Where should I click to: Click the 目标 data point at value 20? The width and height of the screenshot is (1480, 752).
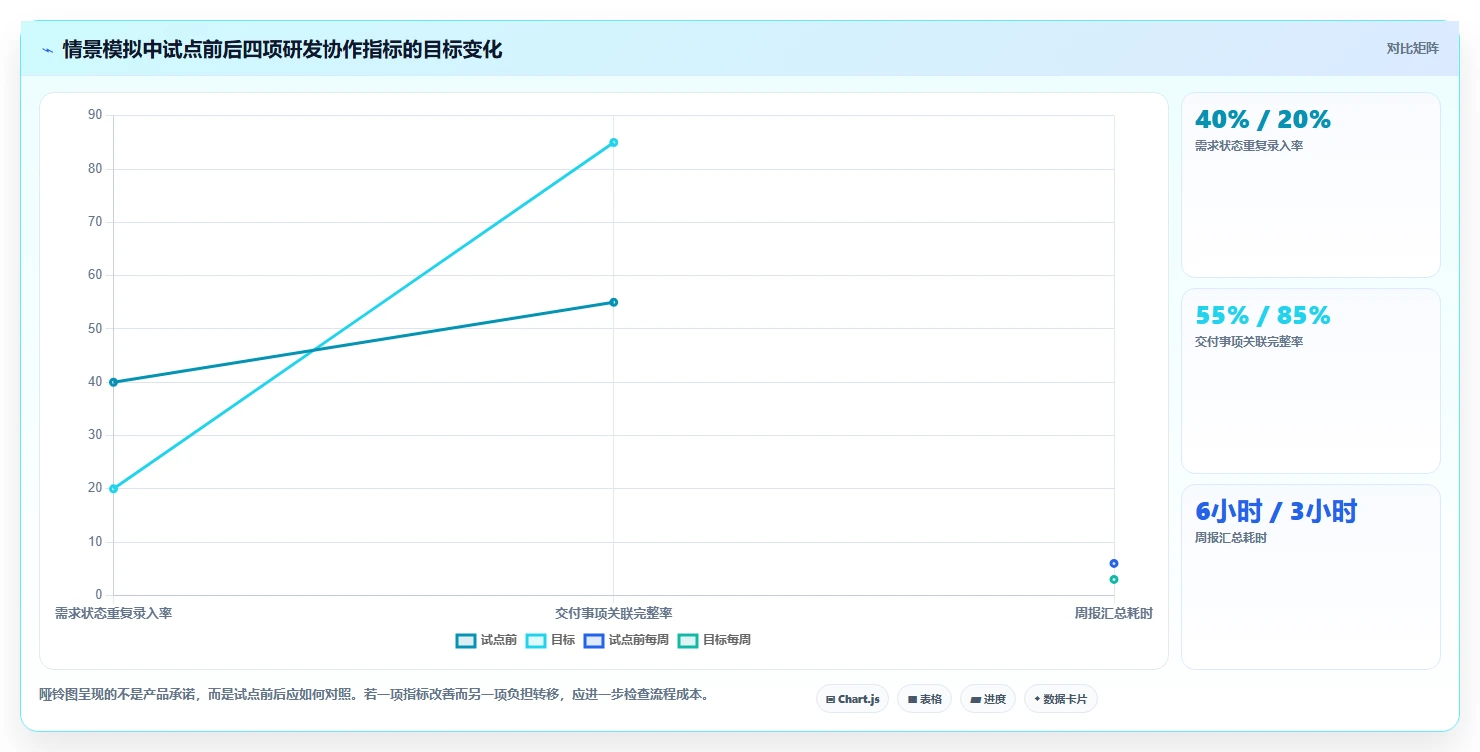tap(113, 489)
